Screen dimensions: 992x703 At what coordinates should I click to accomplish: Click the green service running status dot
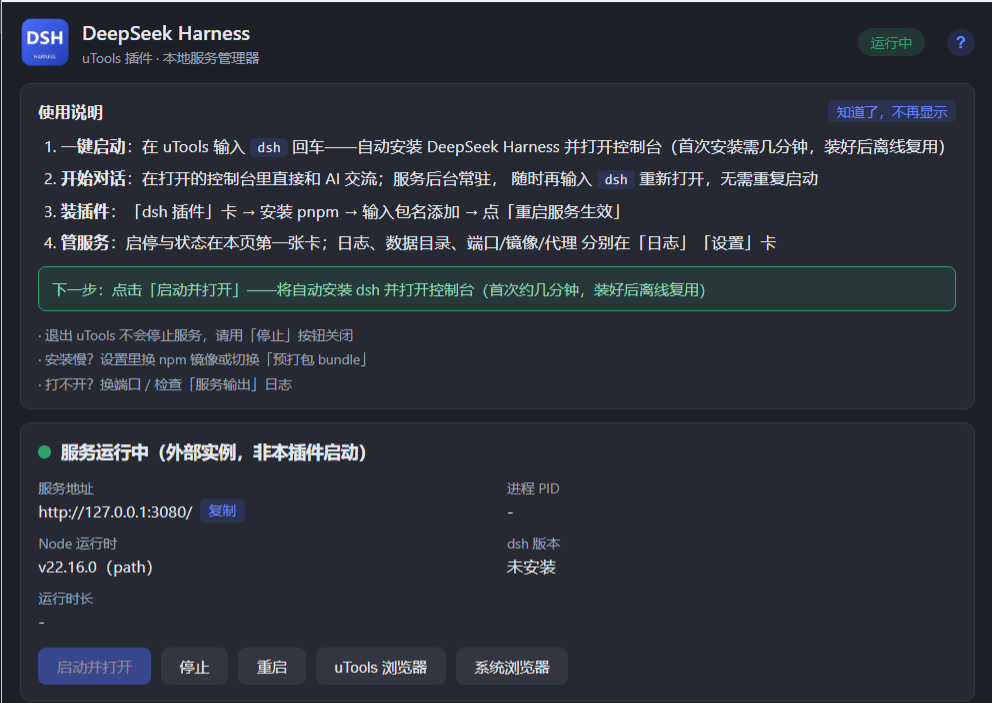click(x=44, y=452)
